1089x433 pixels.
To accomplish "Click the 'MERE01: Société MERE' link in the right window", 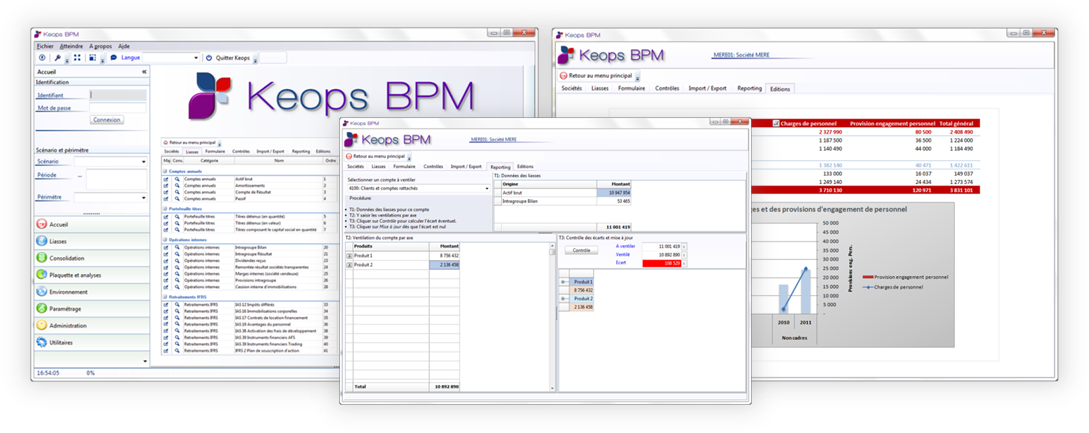I will (x=741, y=56).
